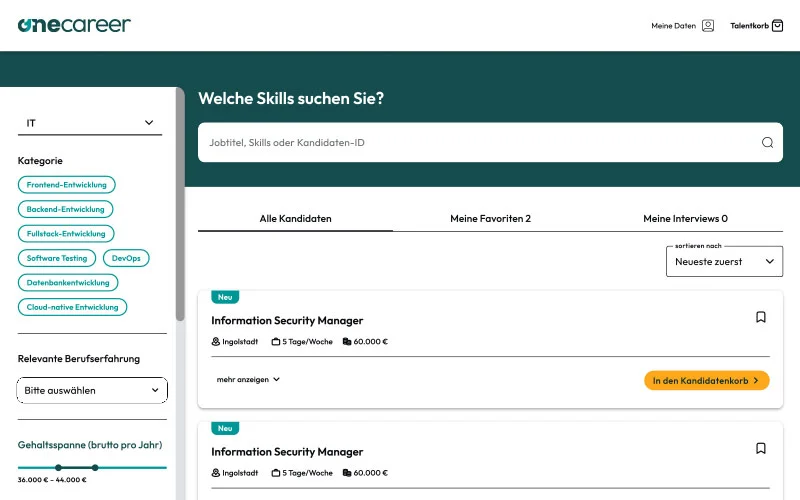This screenshot has height=500, width=800.
Task: Click the lower salary range slider handle
Action: (58, 467)
